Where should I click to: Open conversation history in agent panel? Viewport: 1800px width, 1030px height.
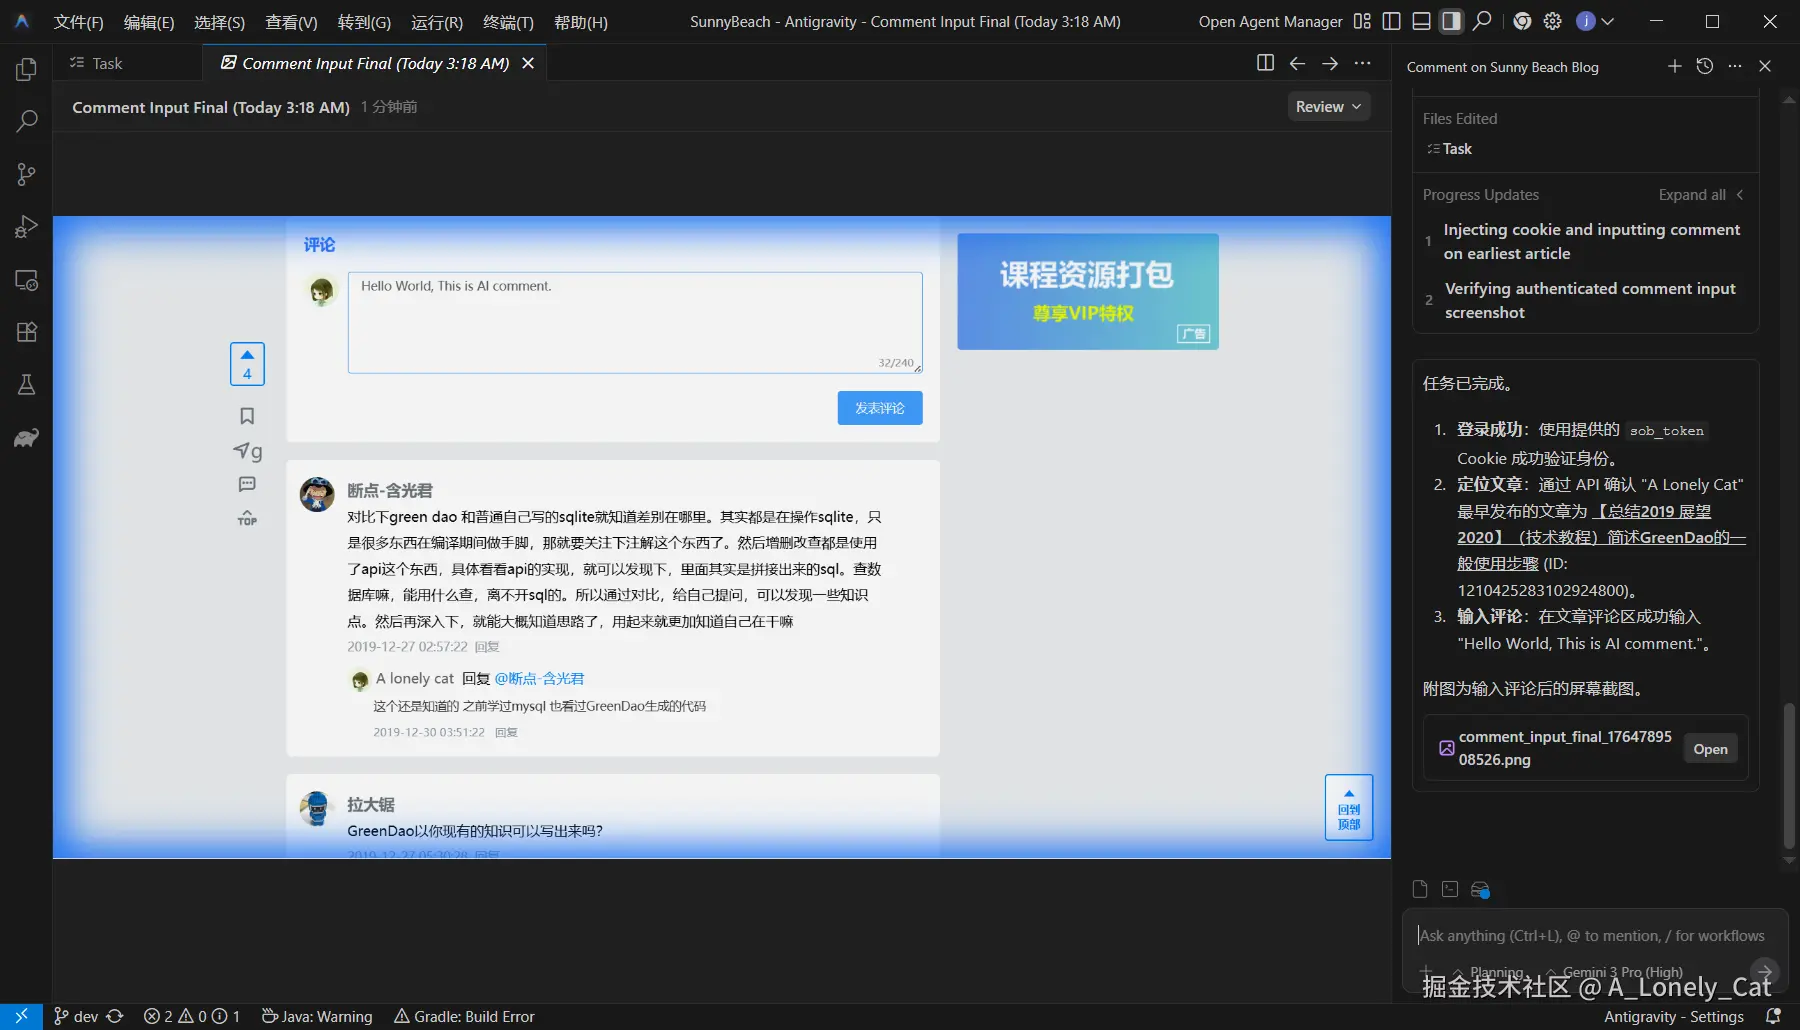1704,66
